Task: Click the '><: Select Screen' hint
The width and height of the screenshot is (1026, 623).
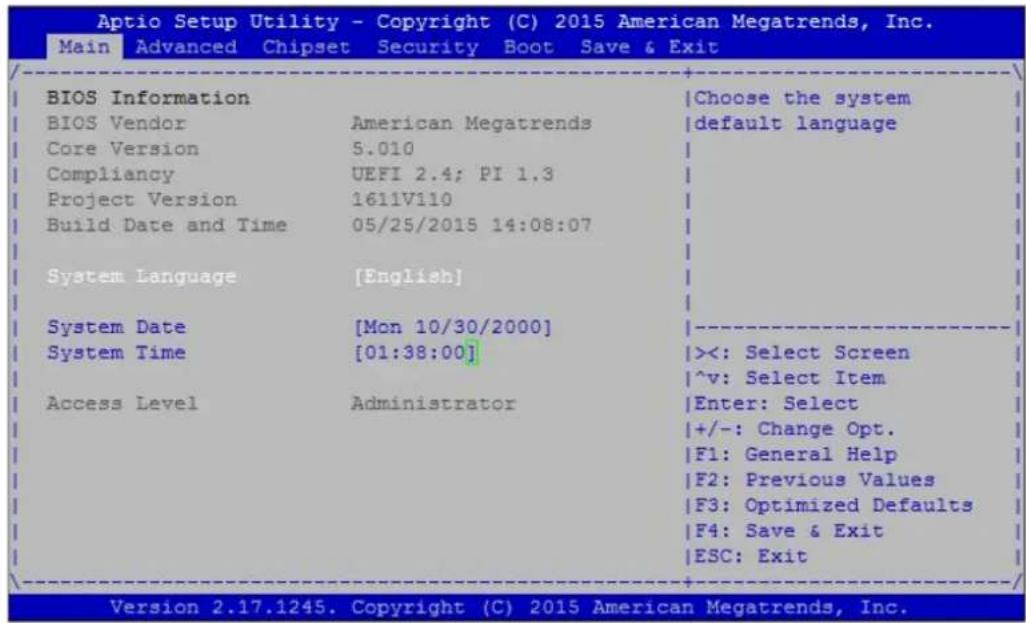Action: point(802,353)
